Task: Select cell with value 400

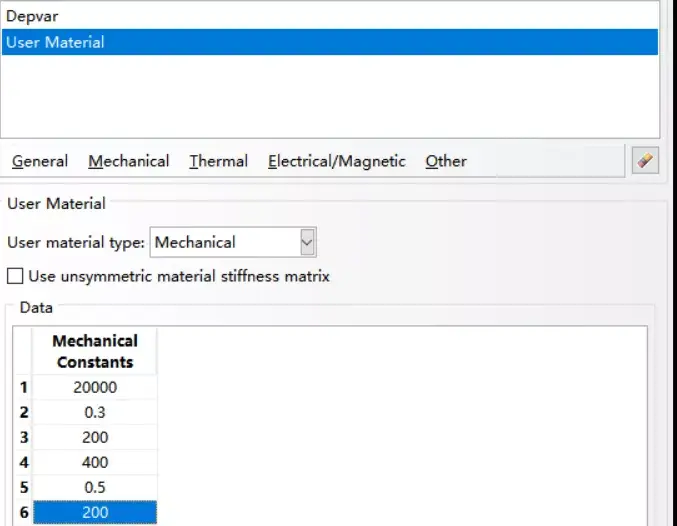Action: coord(95,463)
